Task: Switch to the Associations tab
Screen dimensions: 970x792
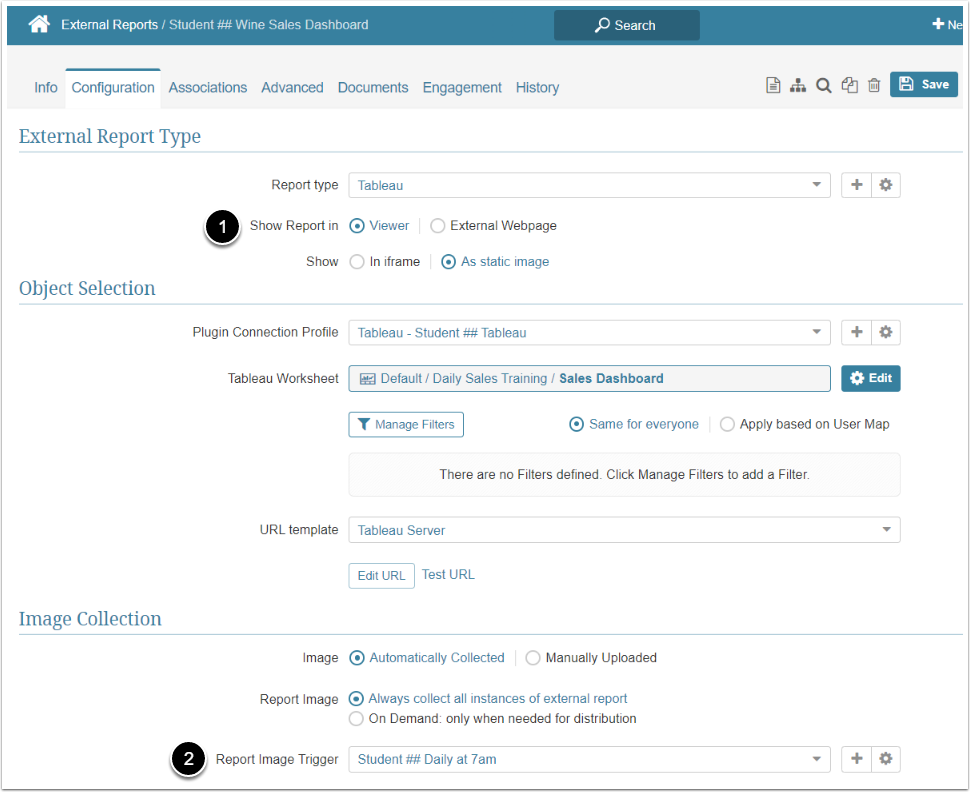Action: pos(208,88)
